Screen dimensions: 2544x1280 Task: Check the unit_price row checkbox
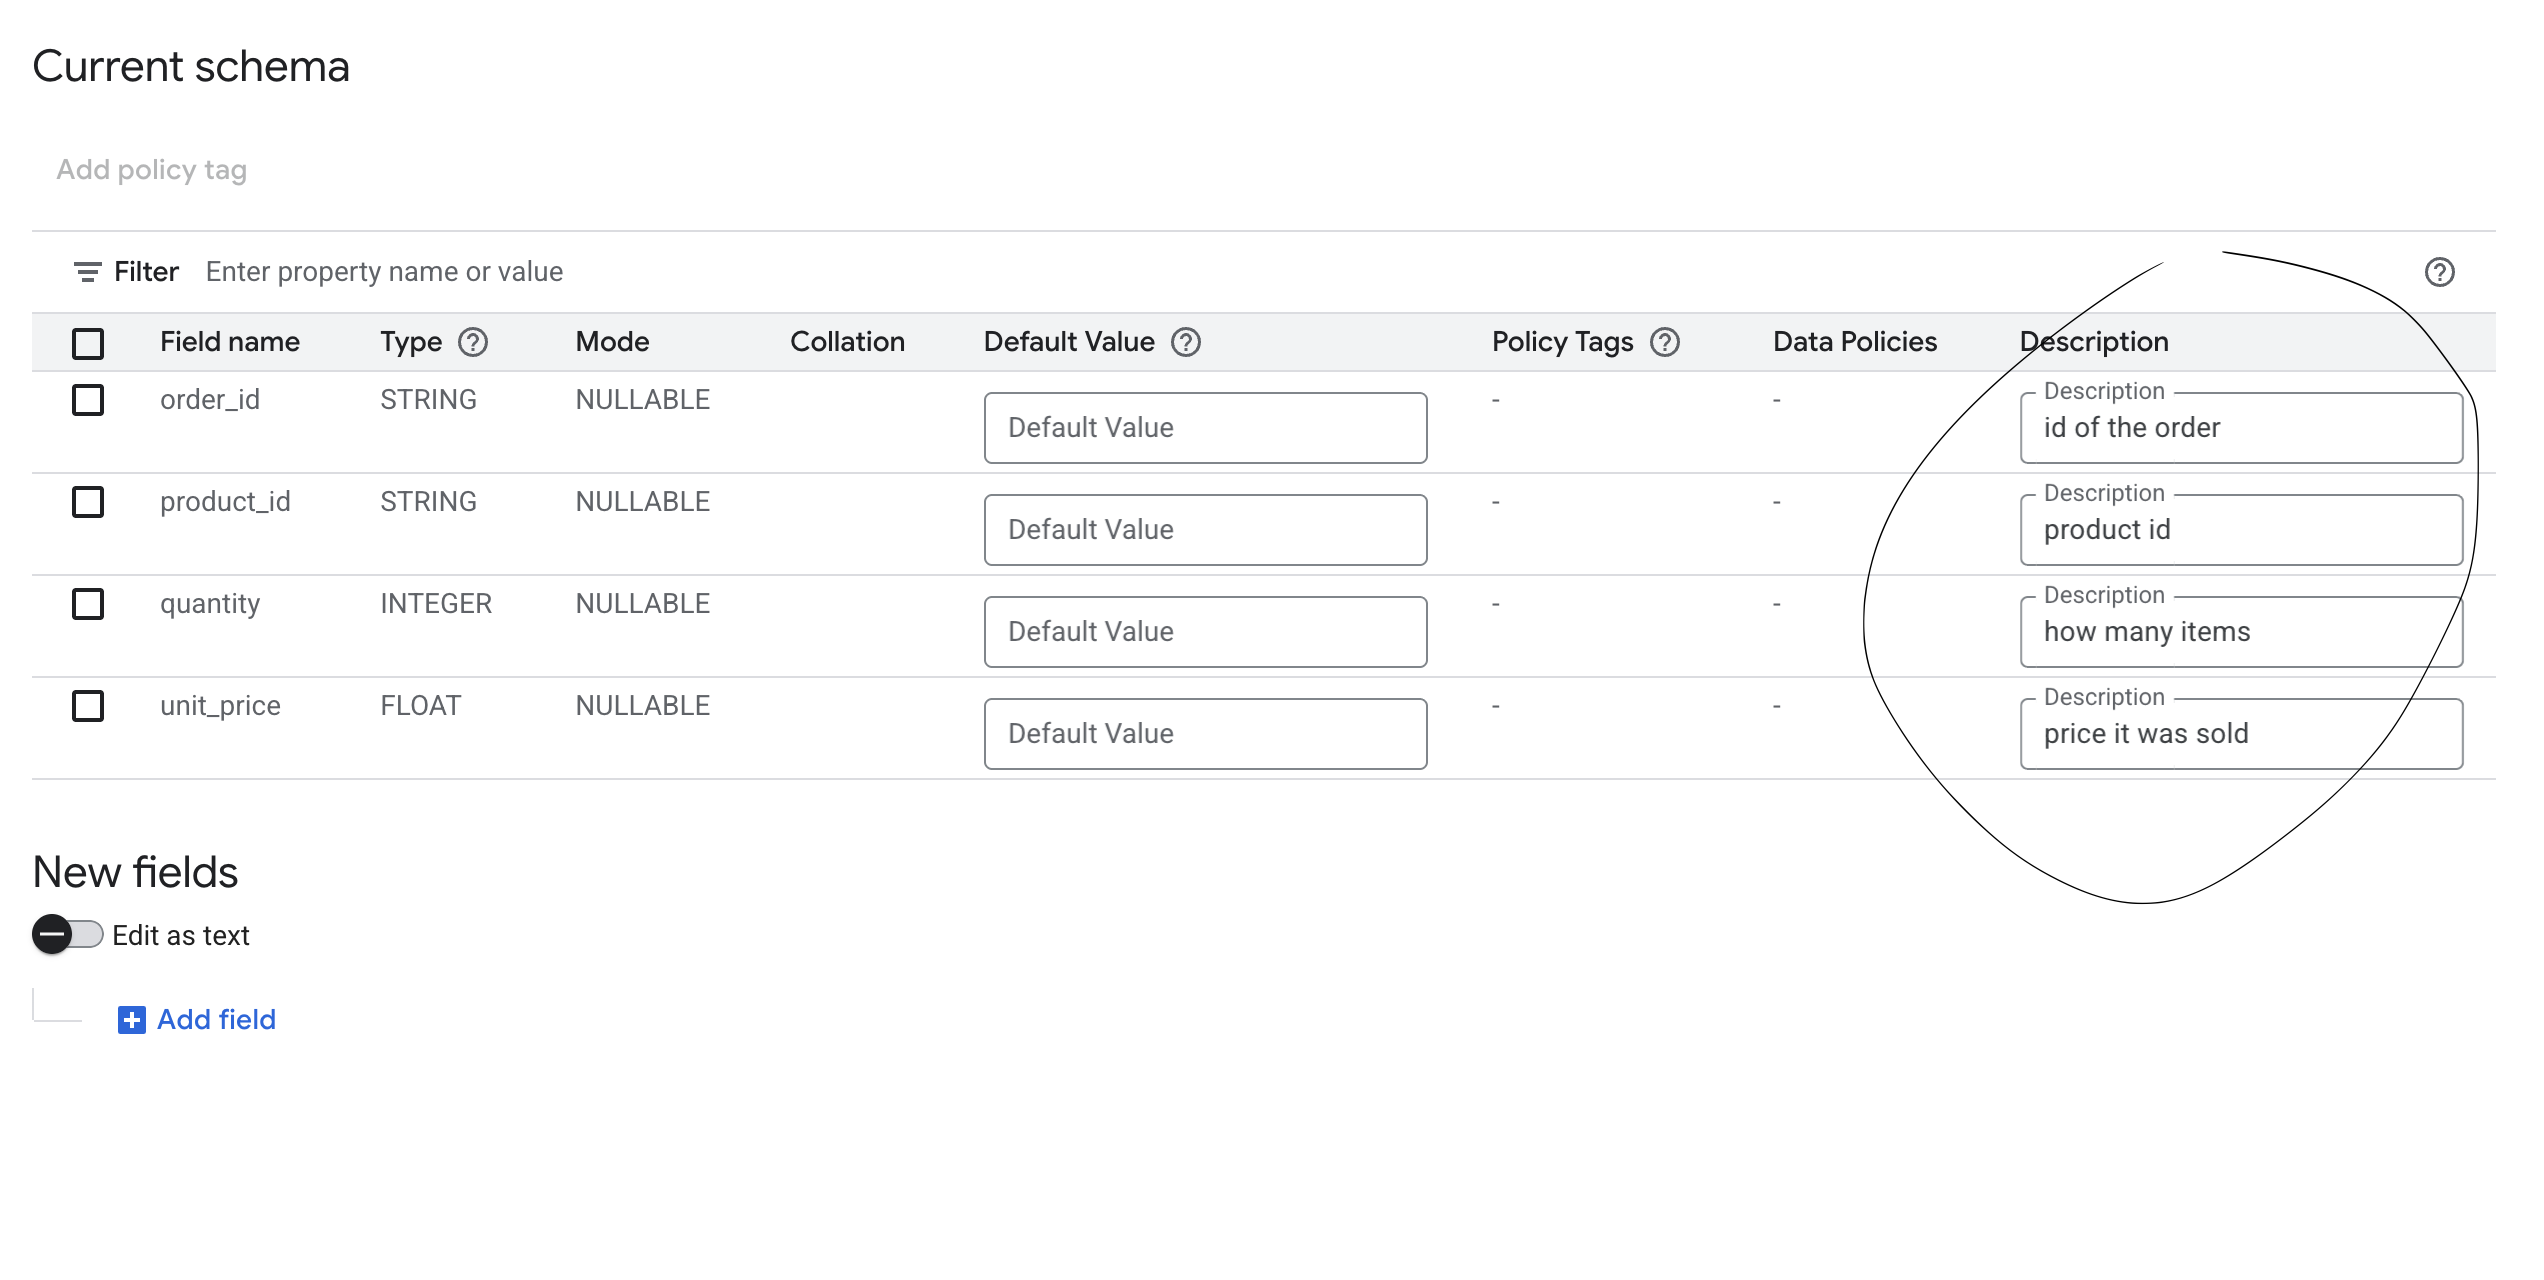point(88,706)
